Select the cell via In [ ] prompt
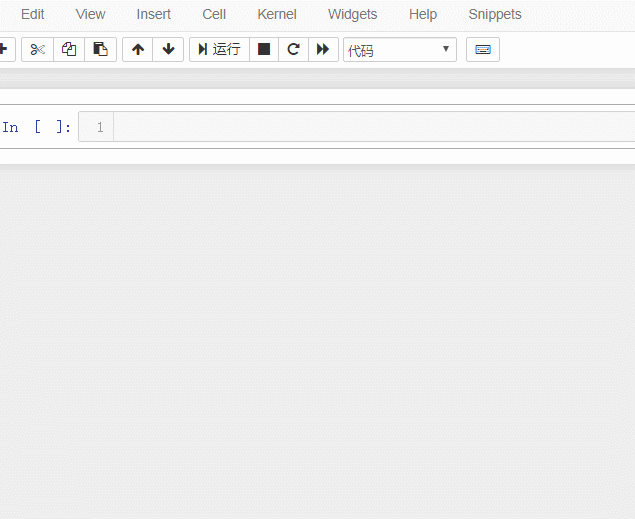Image resolution: width=635 pixels, height=519 pixels. (x=36, y=127)
